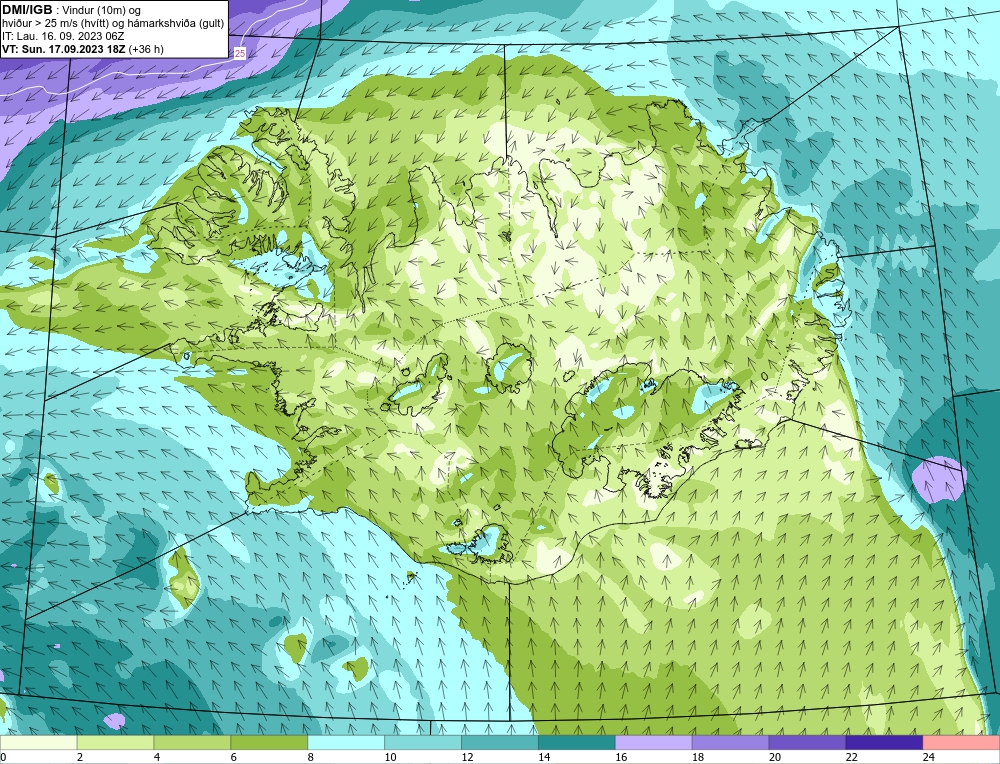
Task: Click the dark indigo 22–24 m/s legend swatch
Action: click(885, 742)
